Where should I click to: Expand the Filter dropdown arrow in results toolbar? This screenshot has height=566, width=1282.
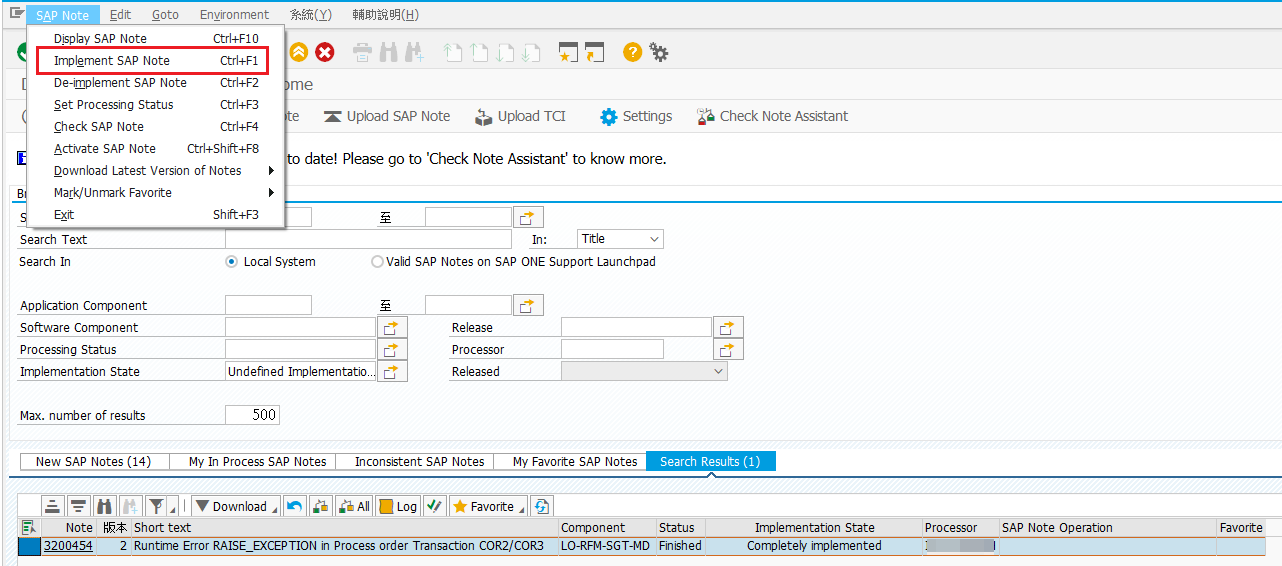pyautogui.click(x=173, y=508)
